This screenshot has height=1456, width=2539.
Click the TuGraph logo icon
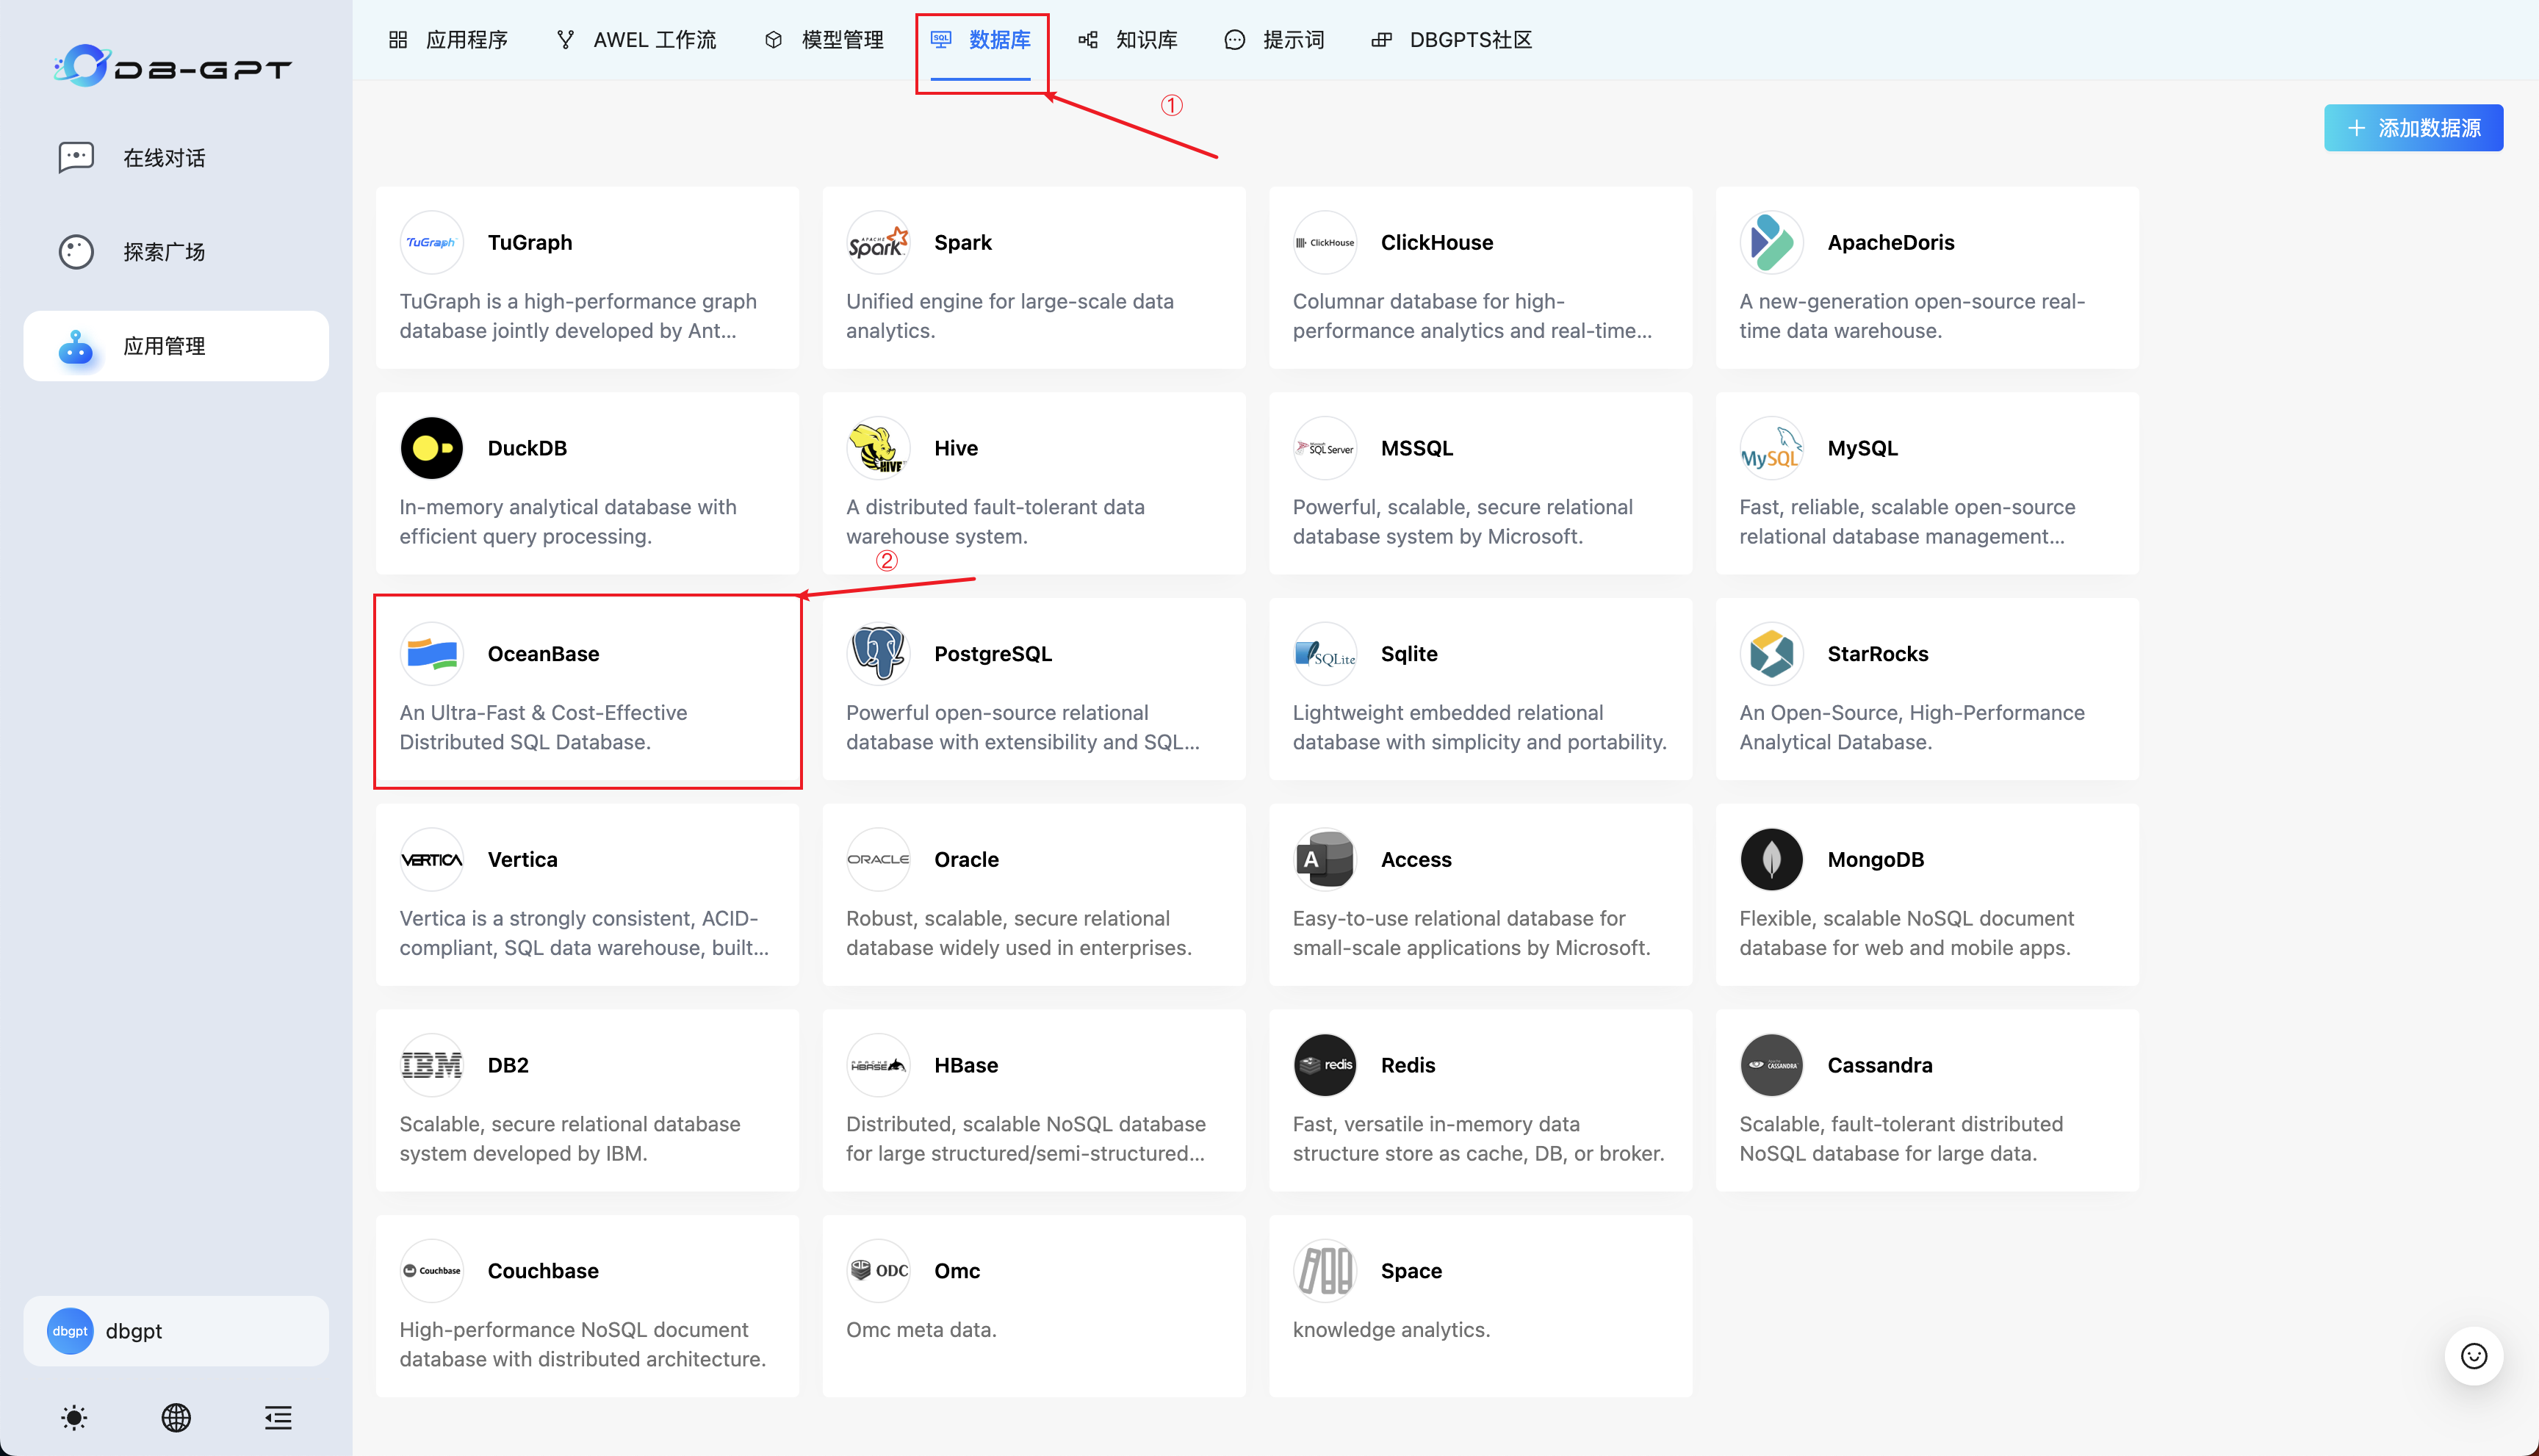tap(432, 242)
